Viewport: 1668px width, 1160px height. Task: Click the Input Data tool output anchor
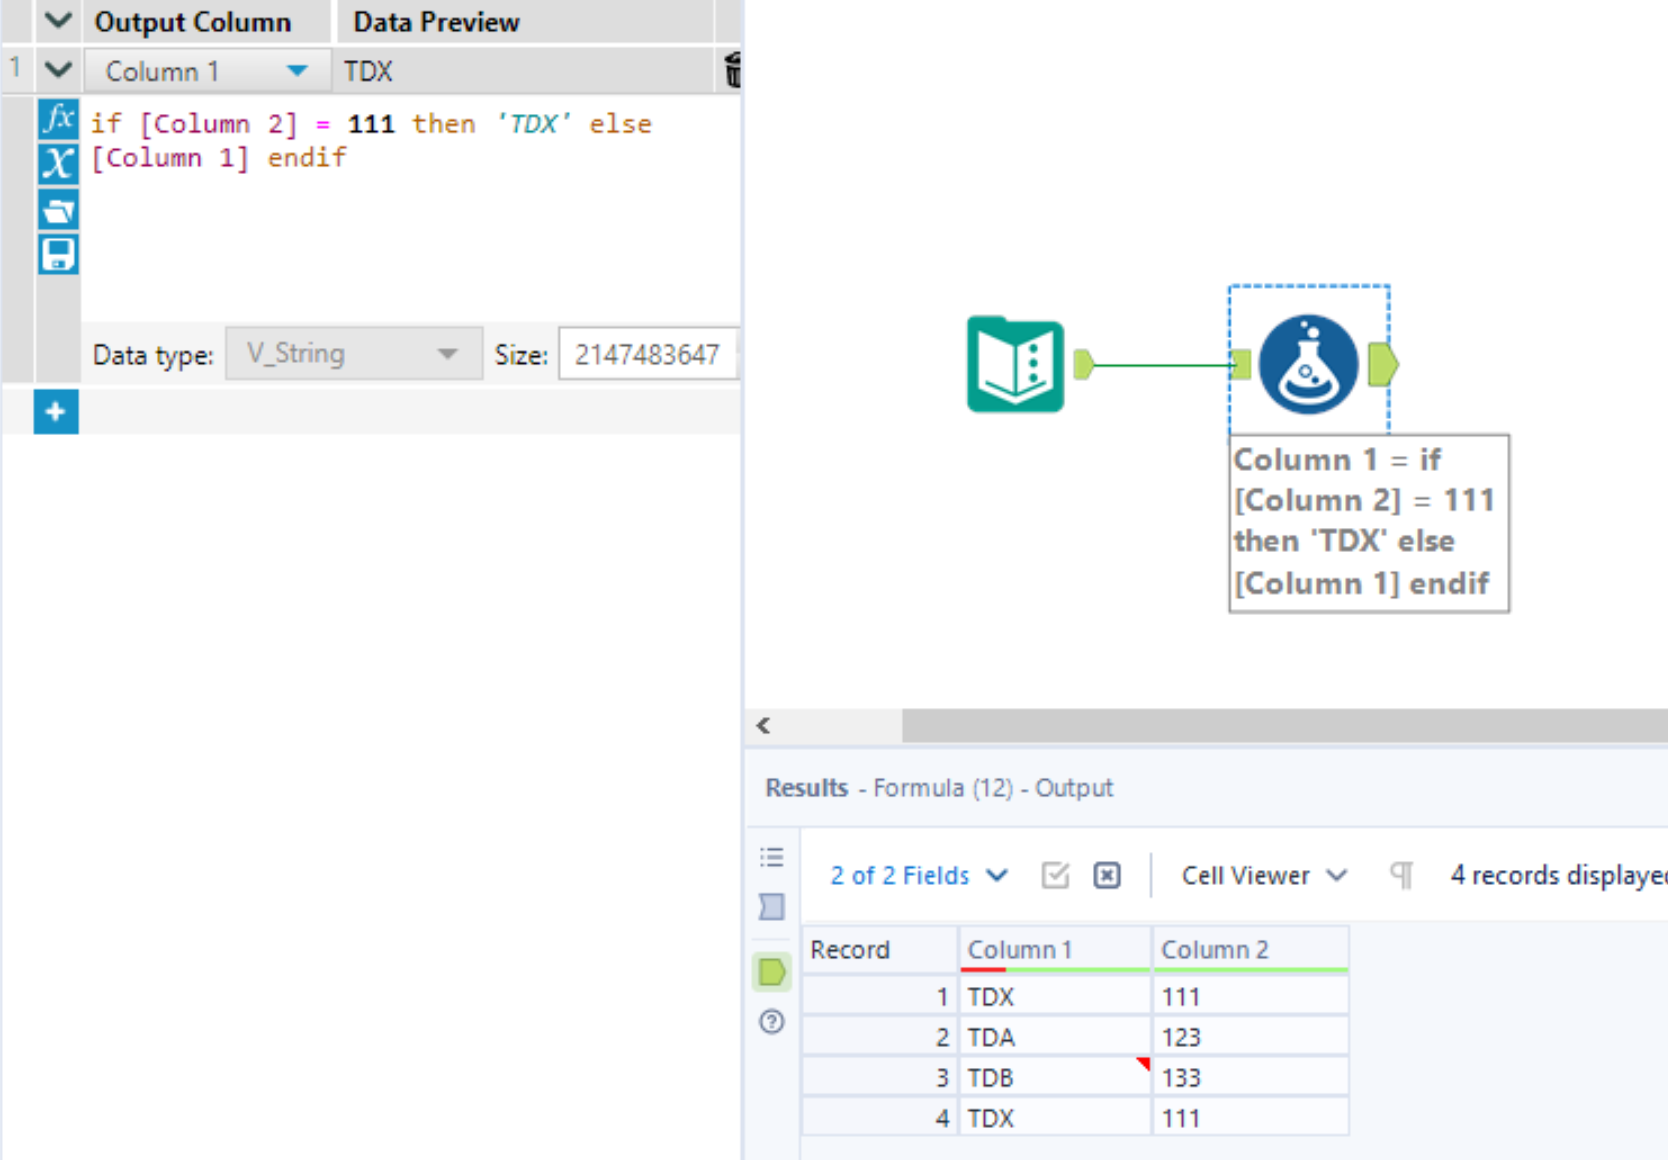(1083, 364)
